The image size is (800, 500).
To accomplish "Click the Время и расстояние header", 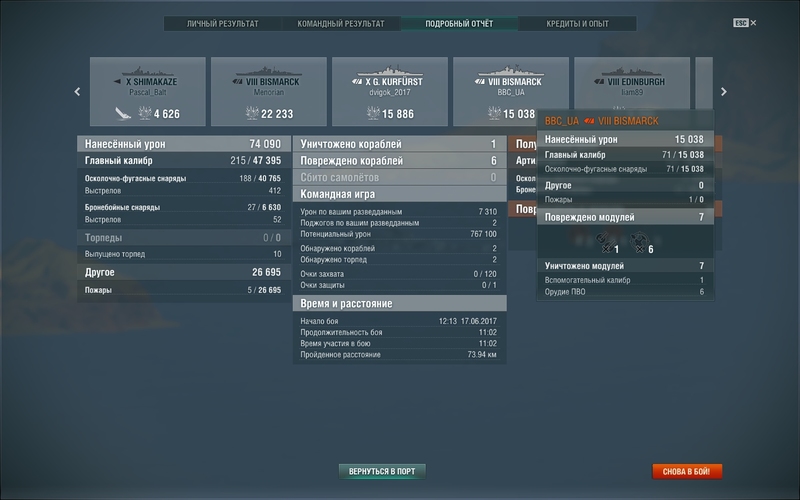I will tap(399, 303).
